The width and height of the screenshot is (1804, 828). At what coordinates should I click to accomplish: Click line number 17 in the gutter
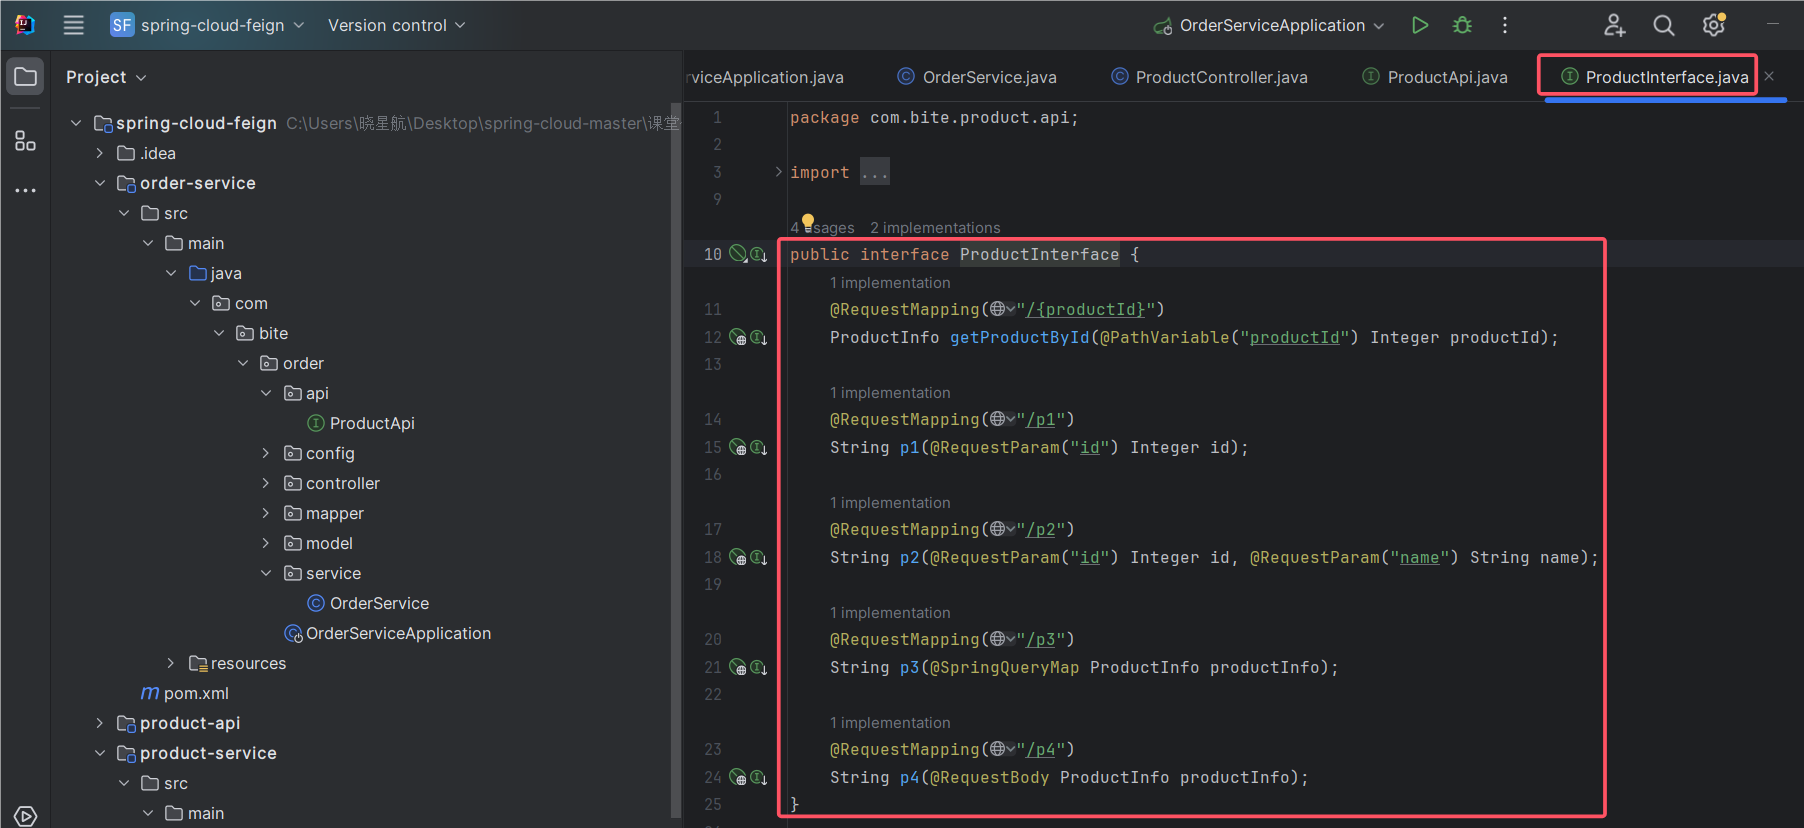pos(712,529)
